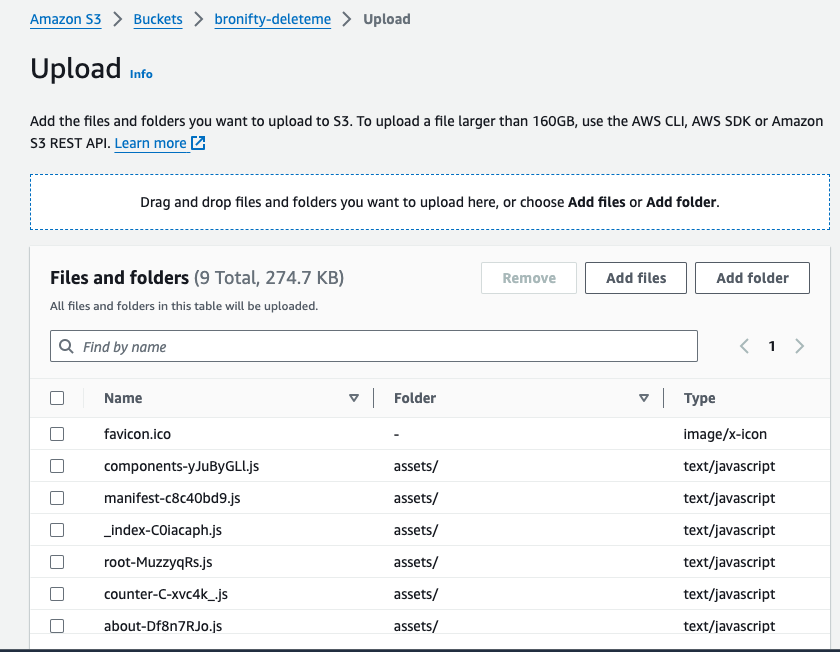Navigate to Buckets via the breadcrumb
This screenshot has height=652, width=840.
tap(157, 18)
